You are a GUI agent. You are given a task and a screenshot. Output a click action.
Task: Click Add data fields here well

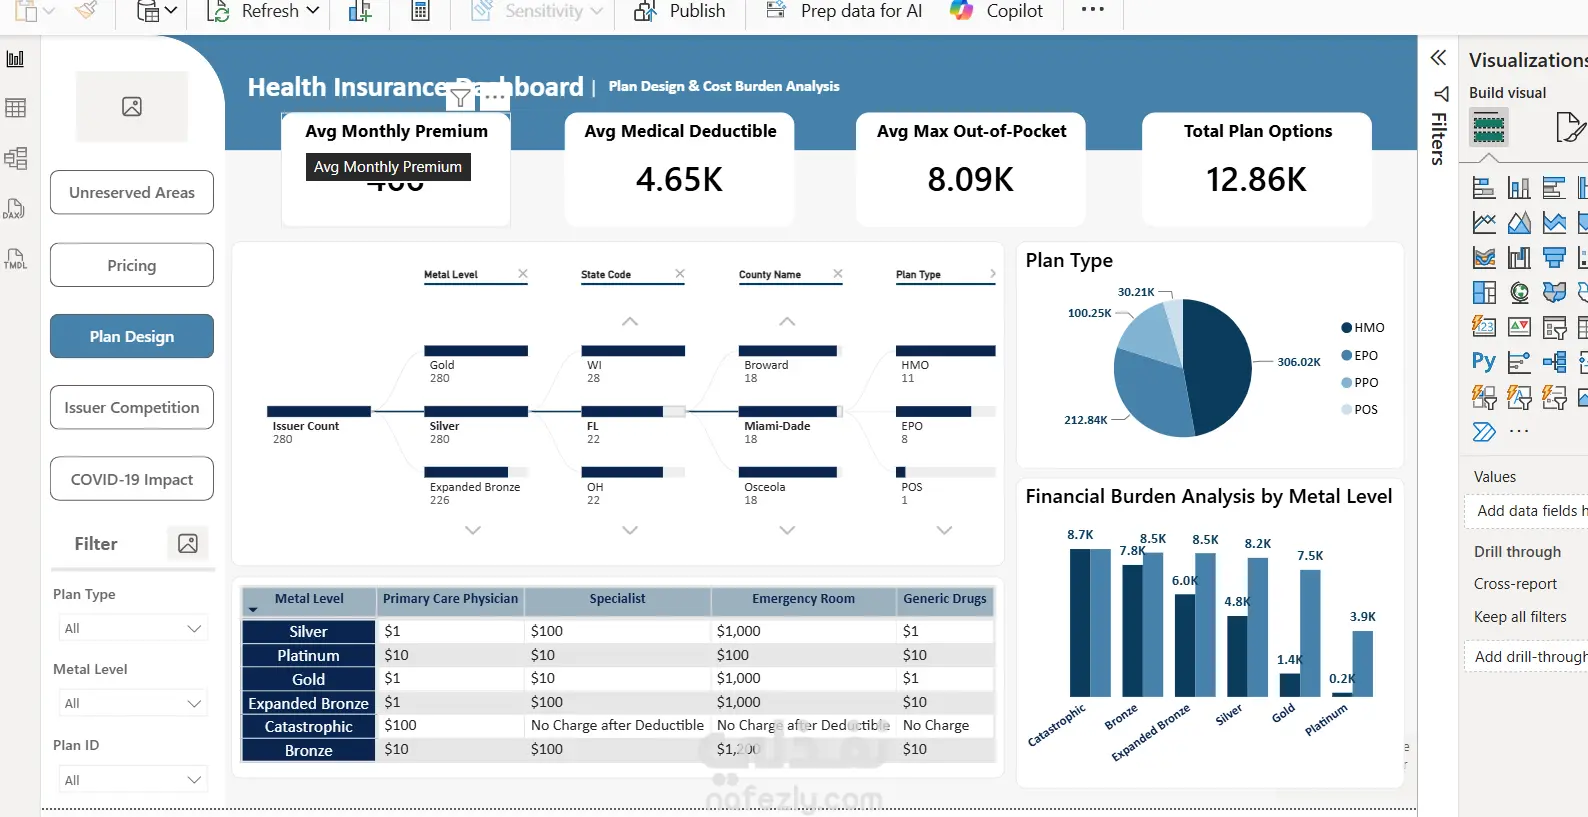pos(1526,511)
